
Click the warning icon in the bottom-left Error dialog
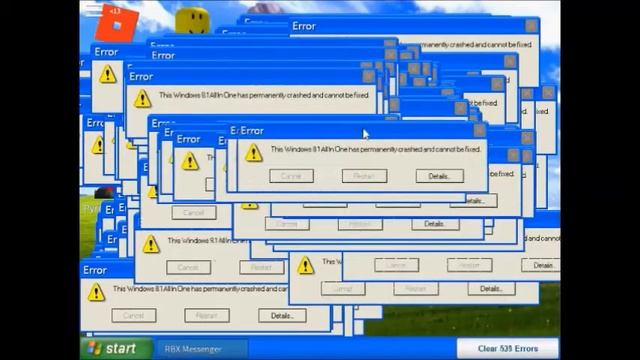(96, 293)
